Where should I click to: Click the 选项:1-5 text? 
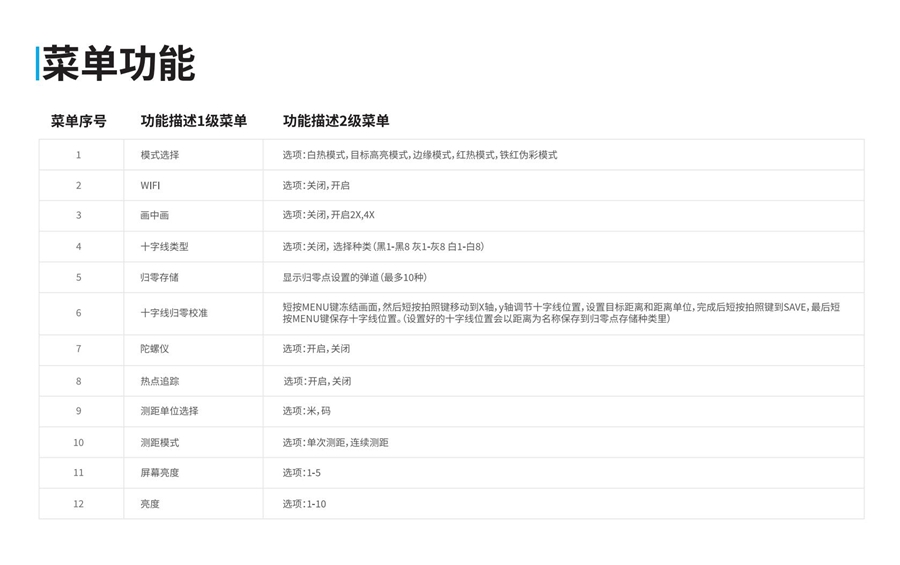pos(301,473)
